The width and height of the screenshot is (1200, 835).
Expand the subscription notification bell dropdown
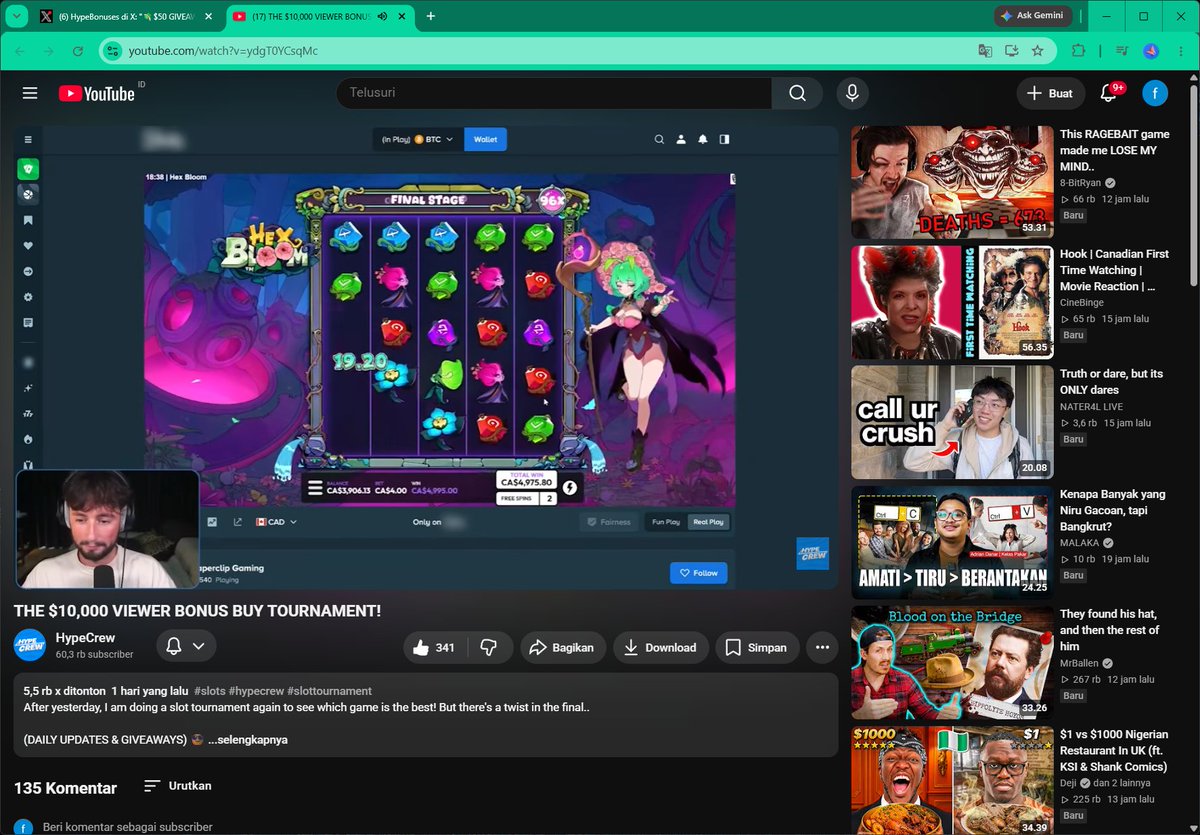point(186,647)
